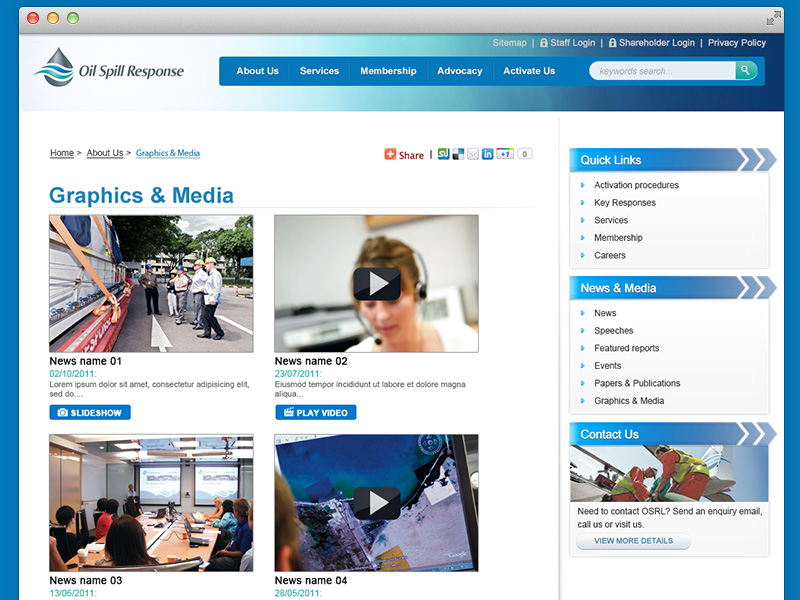The height and width of the screenshot is (600, 800).
Task: Click the Quick Links panel header
Action: click(672, 160)
